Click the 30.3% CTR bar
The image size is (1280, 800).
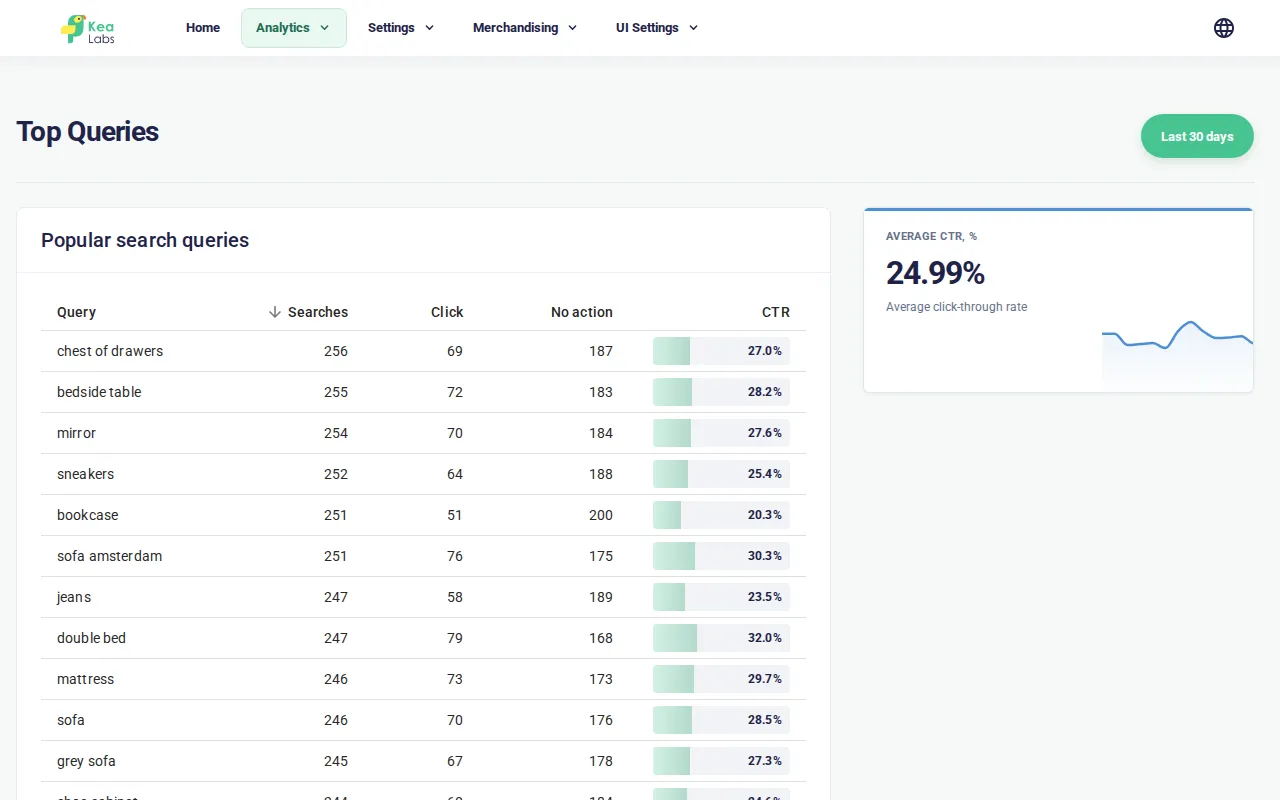click(x=721, y=556)
